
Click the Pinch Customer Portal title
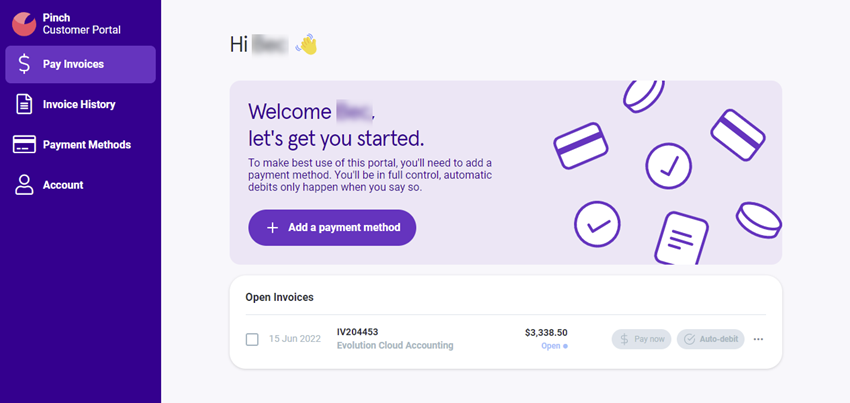(x=82, y=24)
